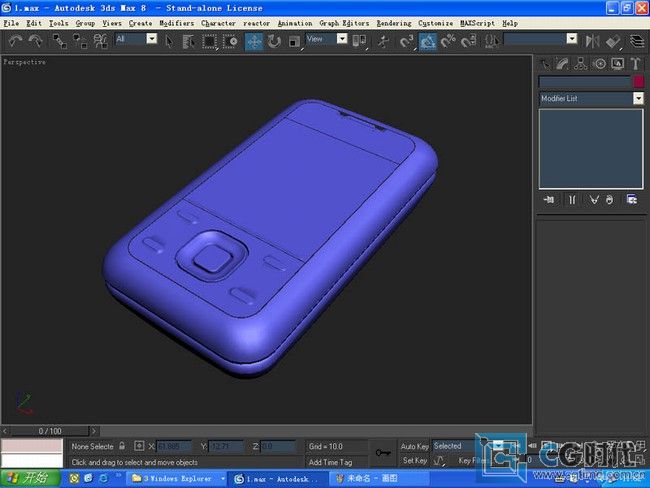Image resolution: width=650 pixels, height=488 pixels.
Task: Click the Configure Modifier Sets icon
Action: (632, 200)
